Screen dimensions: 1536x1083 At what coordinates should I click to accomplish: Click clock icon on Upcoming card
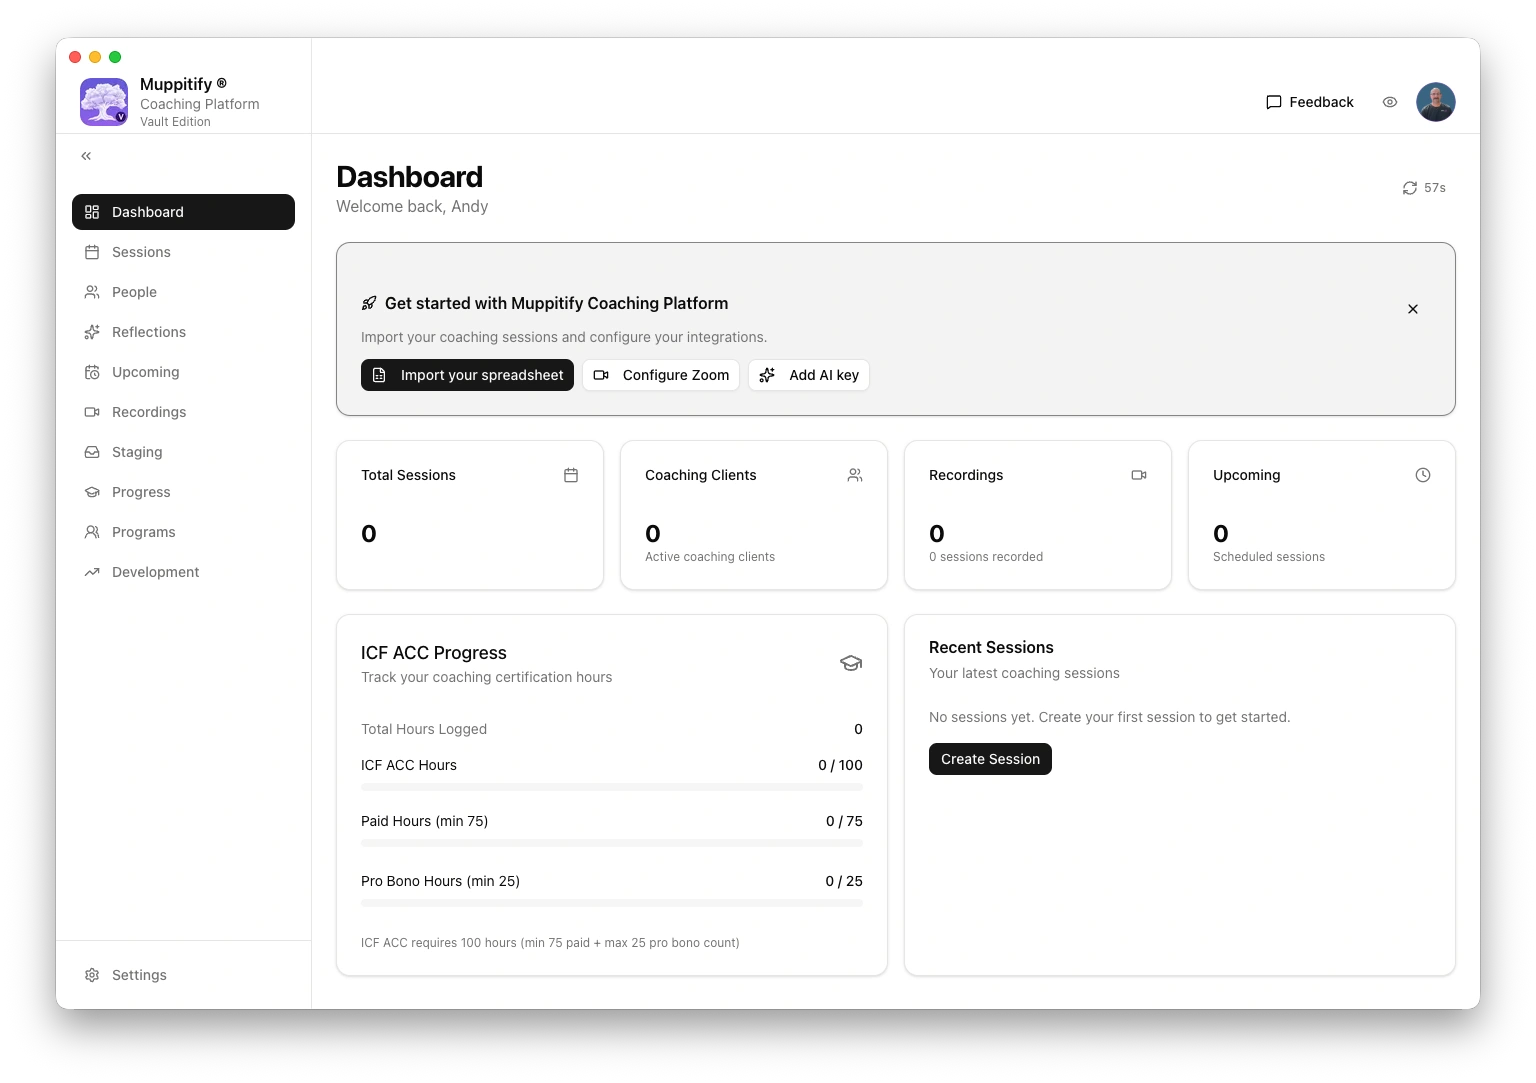tap(1422, 475)
